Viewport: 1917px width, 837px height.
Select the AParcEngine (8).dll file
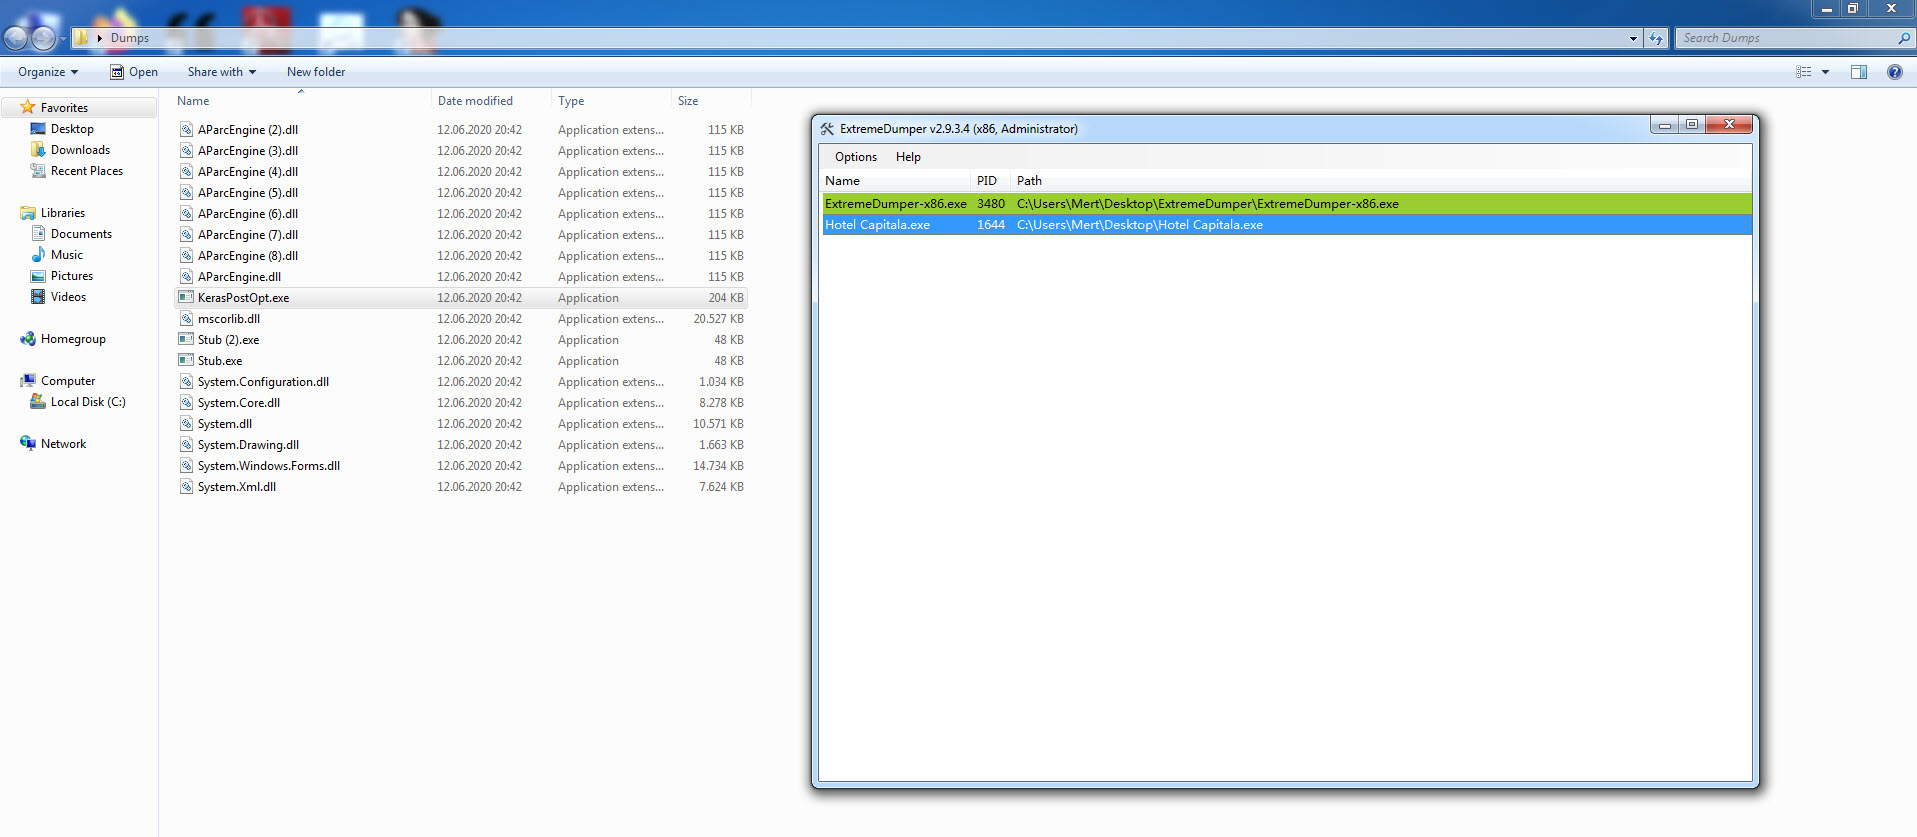[247, 256]
